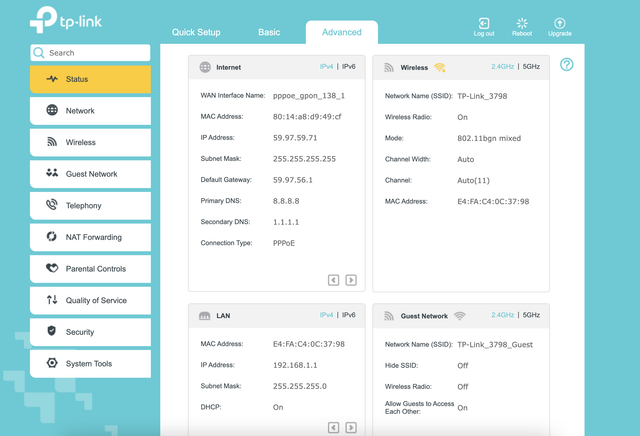Open the Parental Controls section
The width and height of the screenshot is (640, 436).
click(x=90, y=269)
